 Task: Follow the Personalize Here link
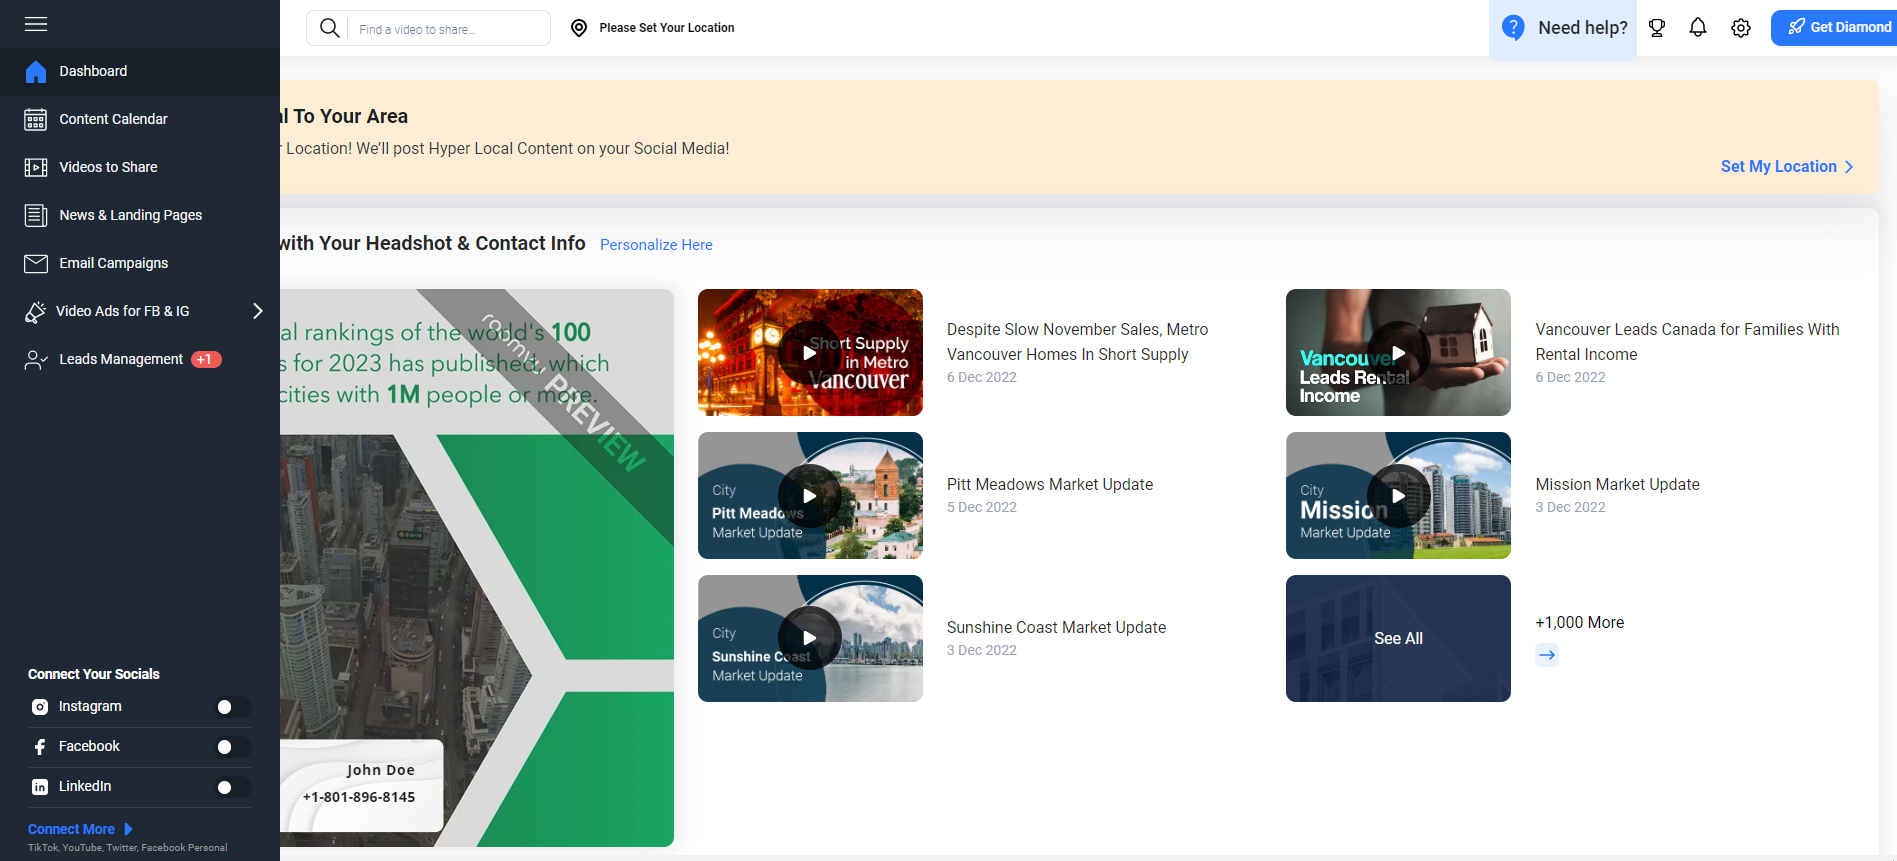coord(656,245)
